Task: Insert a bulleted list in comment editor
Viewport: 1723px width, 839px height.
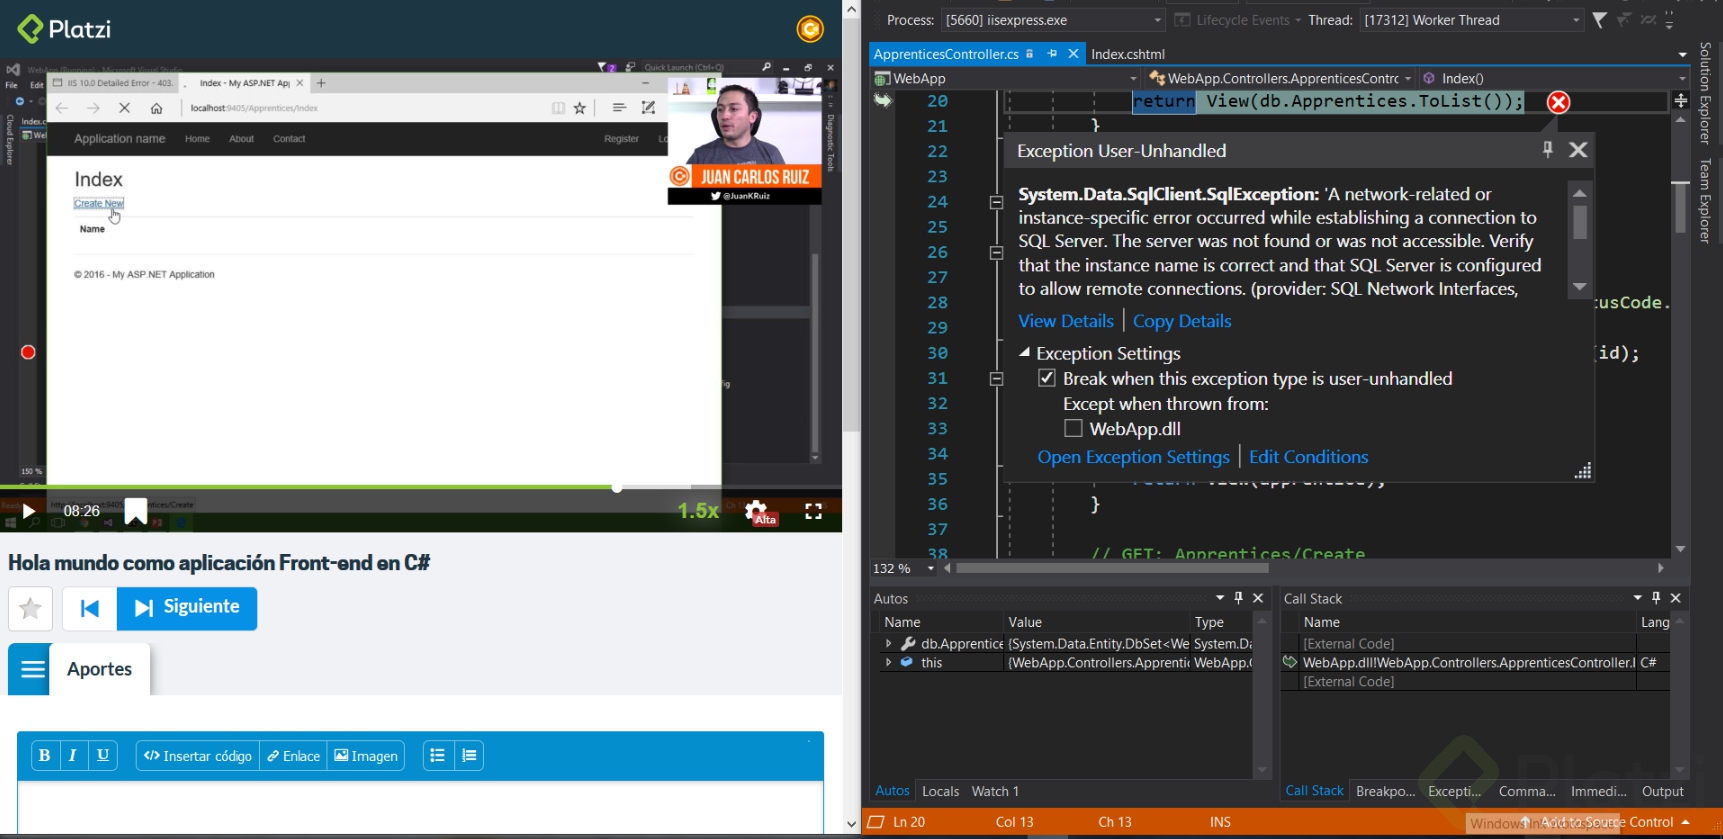Action: point(438,756)
